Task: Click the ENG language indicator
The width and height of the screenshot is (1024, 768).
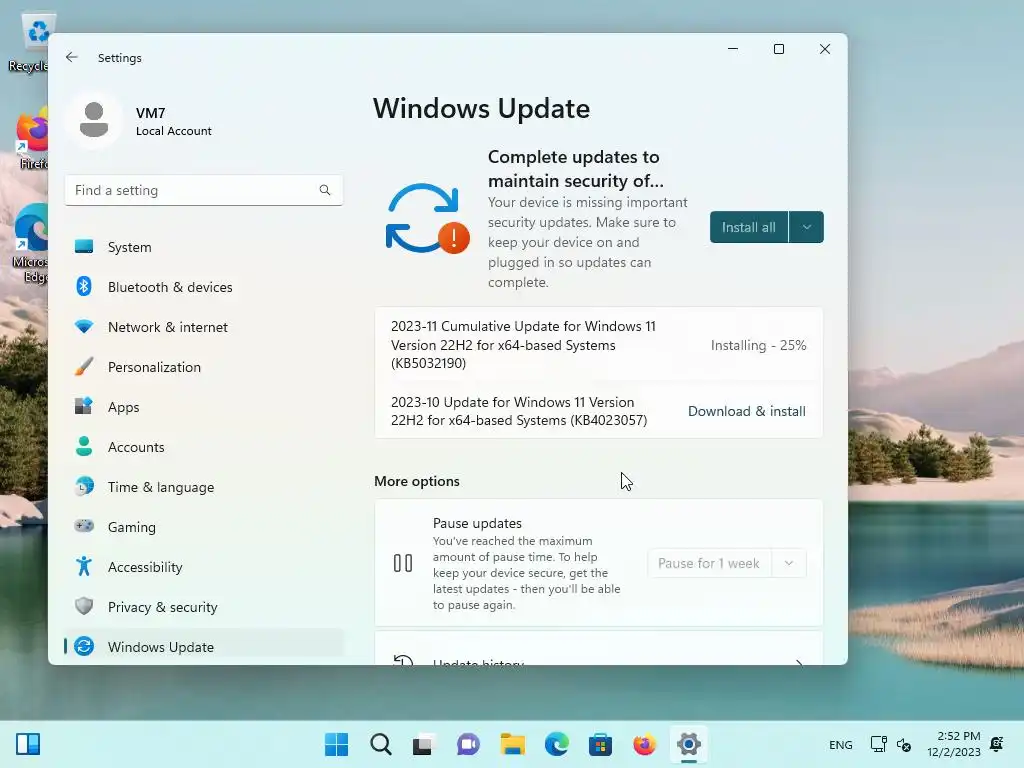Action: point(840,744)
